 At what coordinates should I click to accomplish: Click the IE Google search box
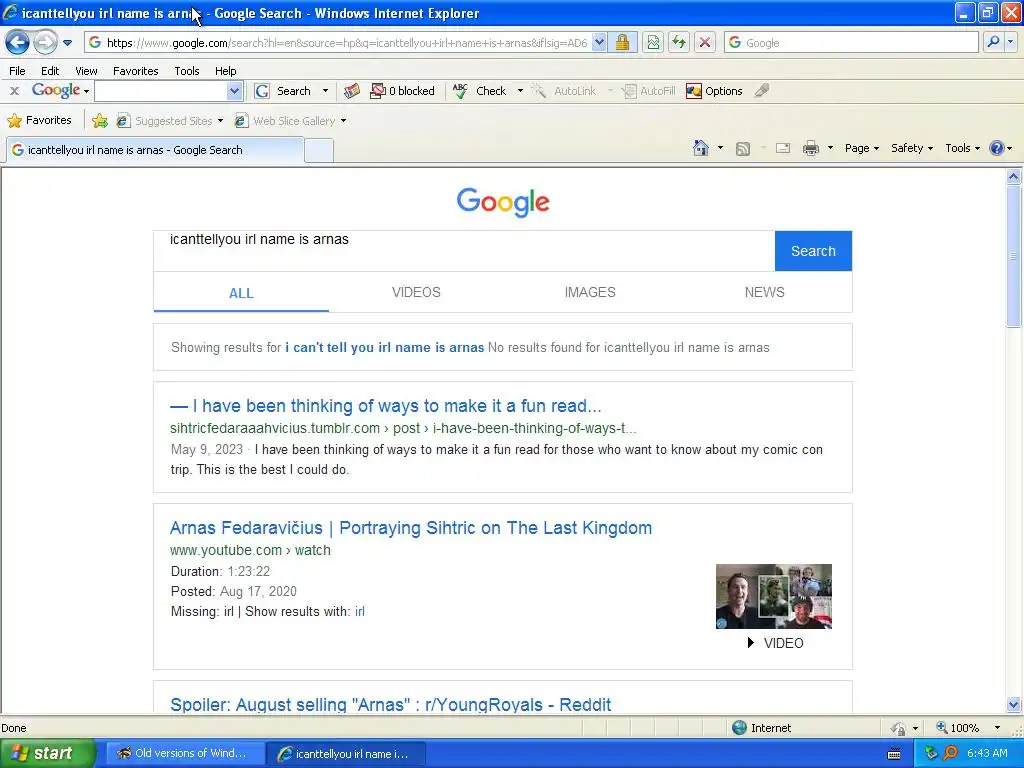click(x=851, y=43)
